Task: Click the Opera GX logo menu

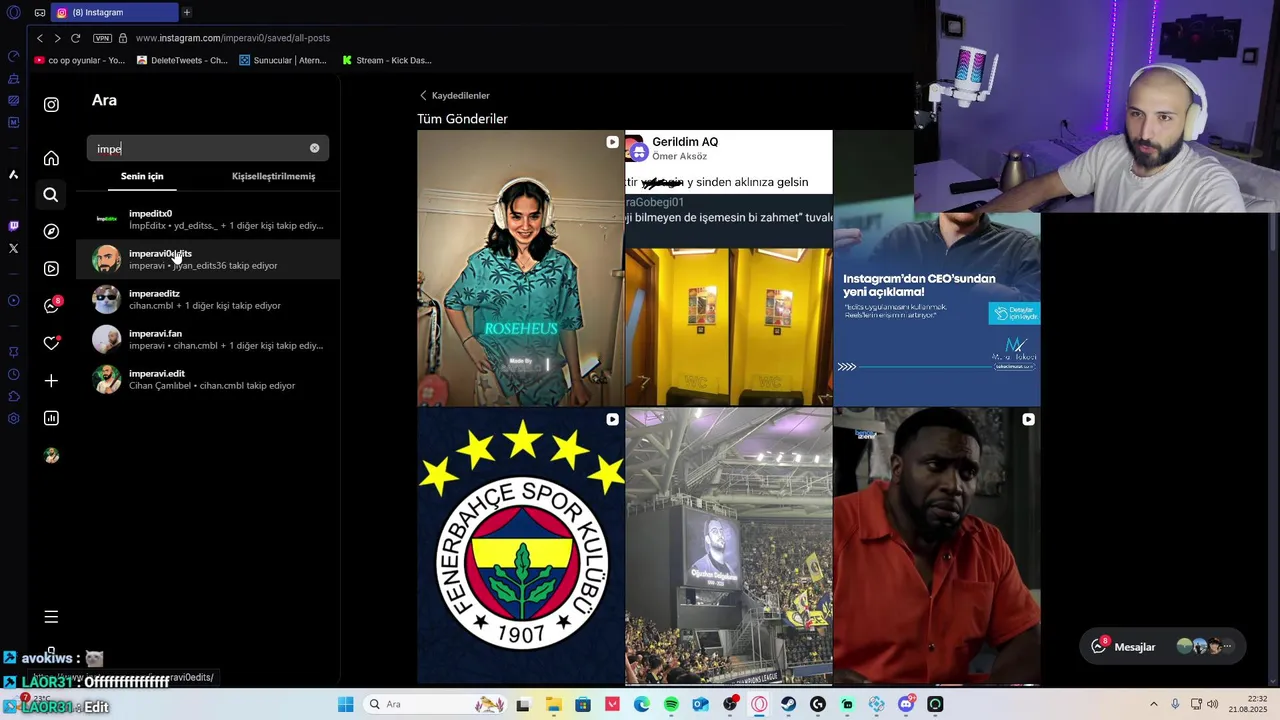Action: click(13, 12)
